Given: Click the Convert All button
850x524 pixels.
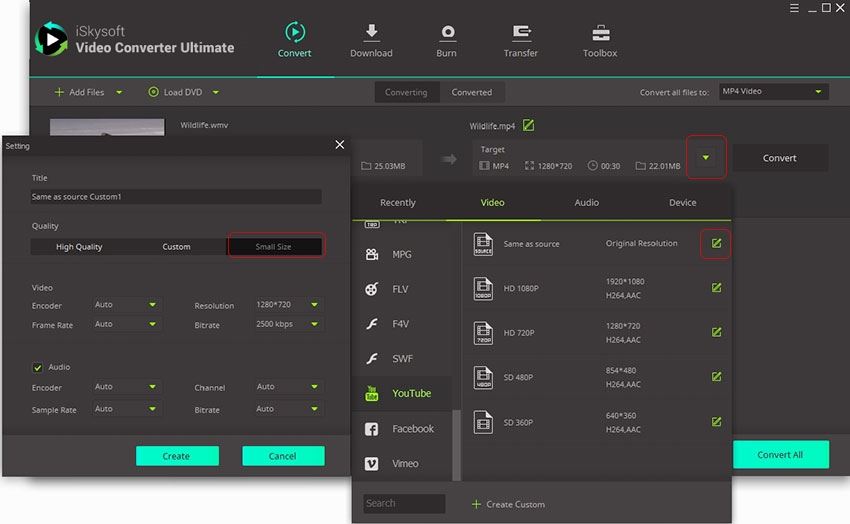Looking at the screenshot, I should [x=780, y=455].
